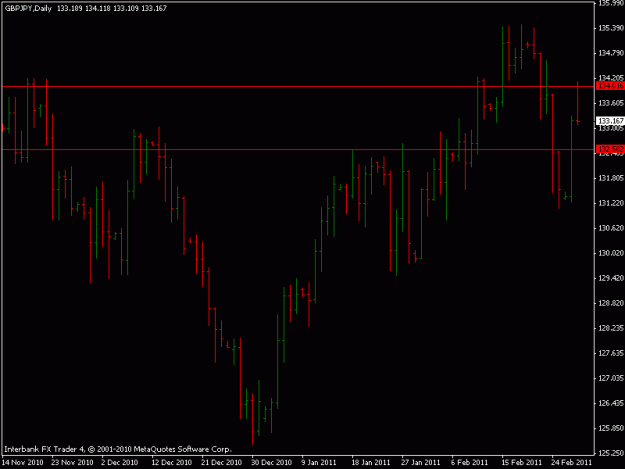Click the price scale value 126.435
This screenshot has width=625, height=469.
tap(611, 403)
